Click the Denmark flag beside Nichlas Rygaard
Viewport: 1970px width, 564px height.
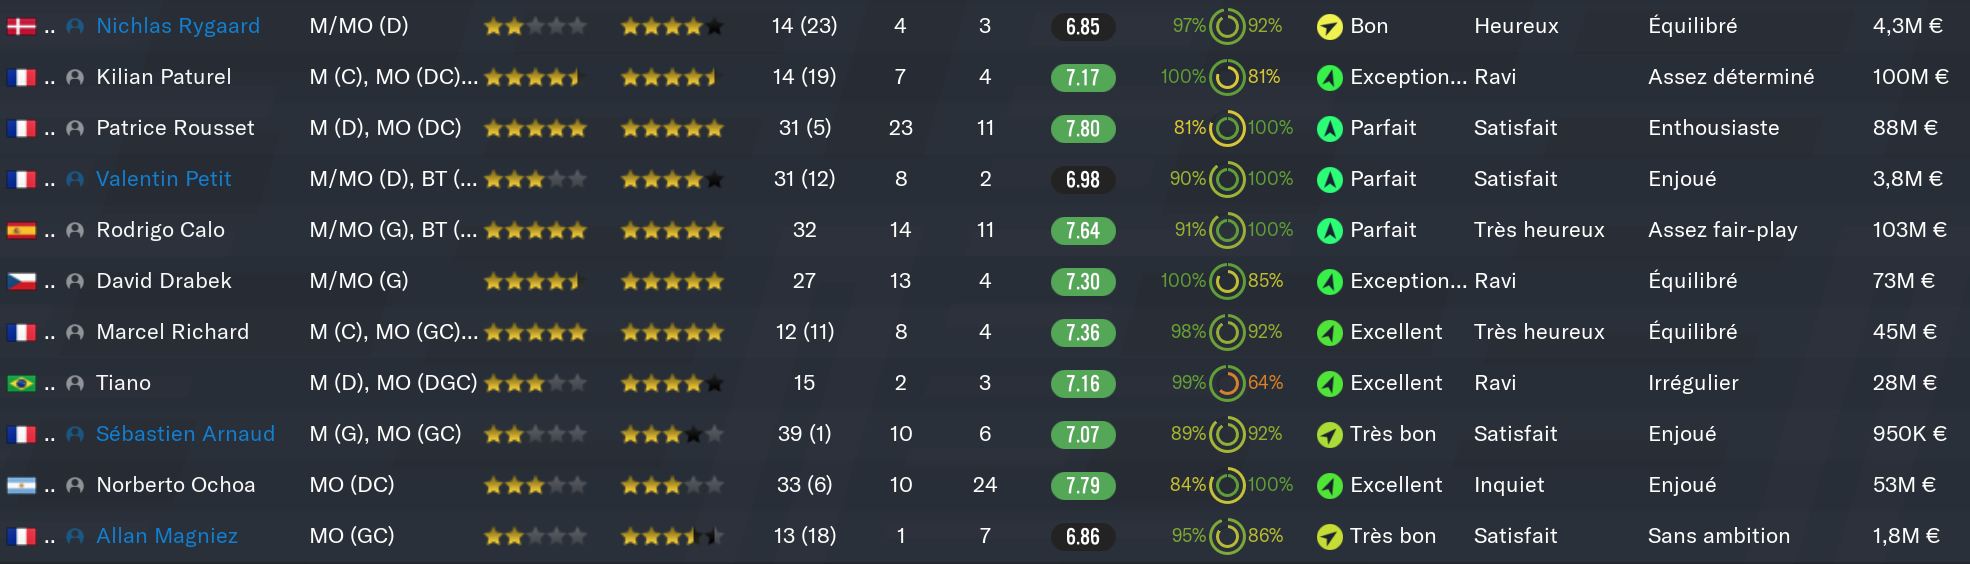point(21,27)
